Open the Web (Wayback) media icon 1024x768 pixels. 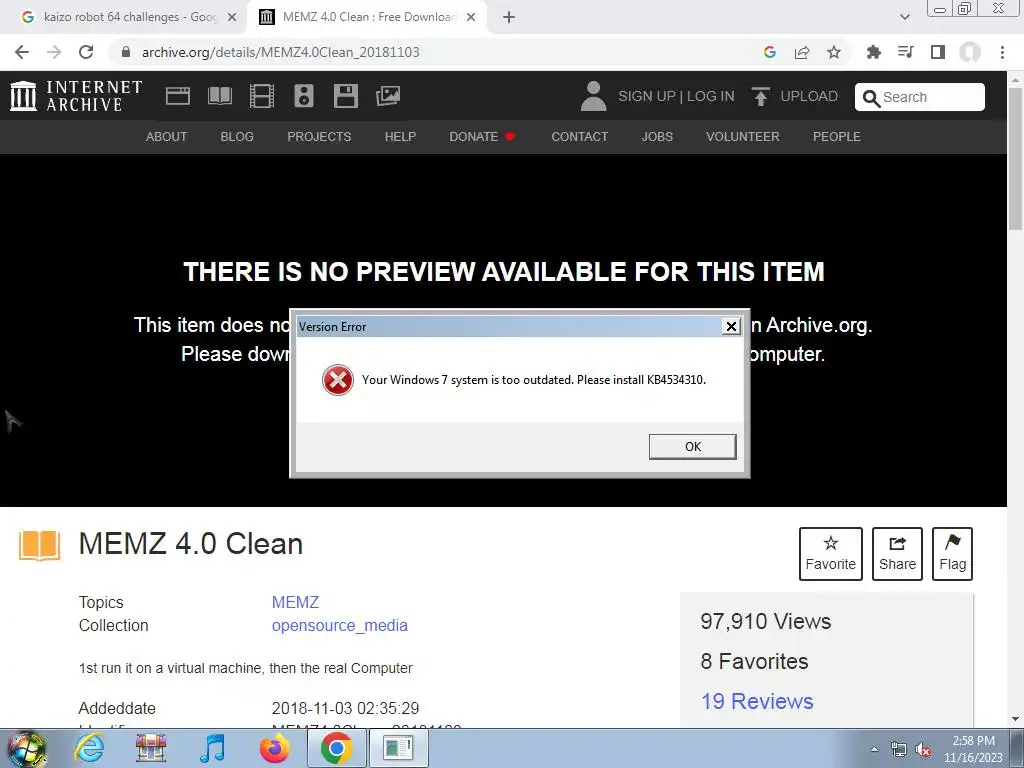click(x=178, y=96)
